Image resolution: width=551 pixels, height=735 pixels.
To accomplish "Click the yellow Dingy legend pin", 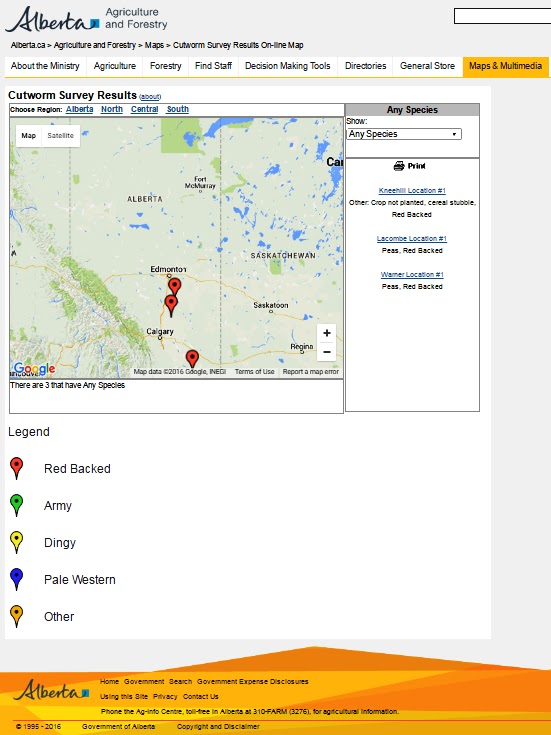I will pos(16,542).
